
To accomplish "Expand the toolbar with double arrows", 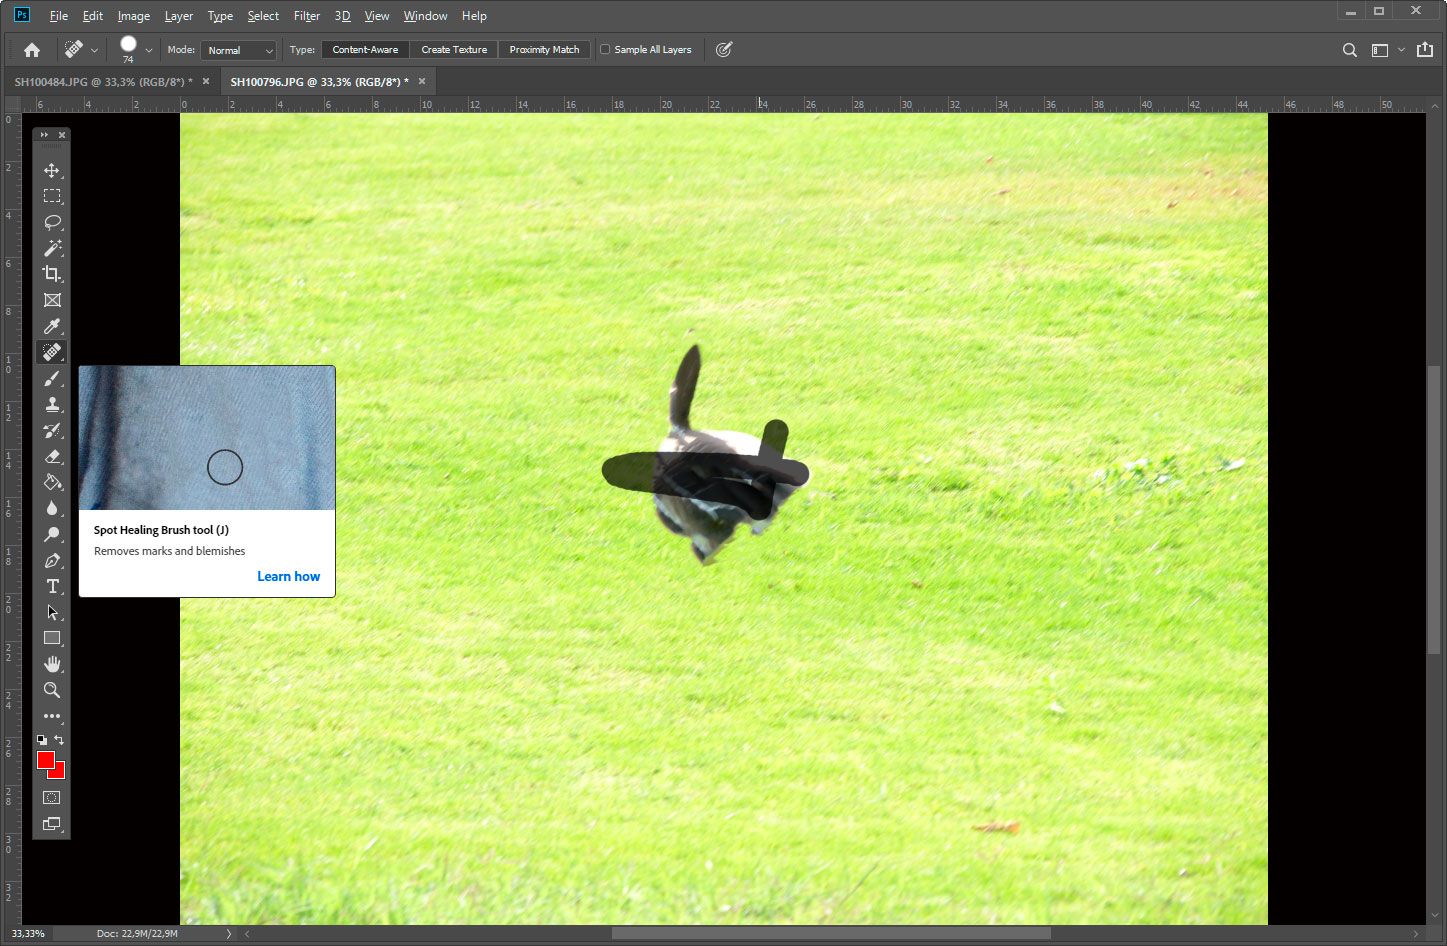I will [x=44, y=135].
